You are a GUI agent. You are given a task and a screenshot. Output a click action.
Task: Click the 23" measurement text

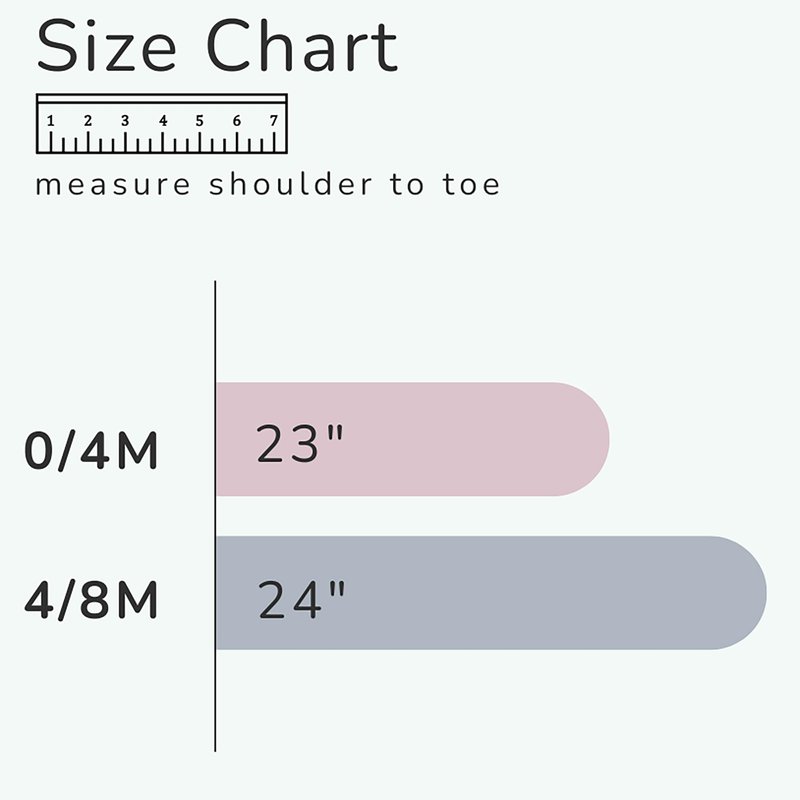pyautogui.click(x=300, y=444)
